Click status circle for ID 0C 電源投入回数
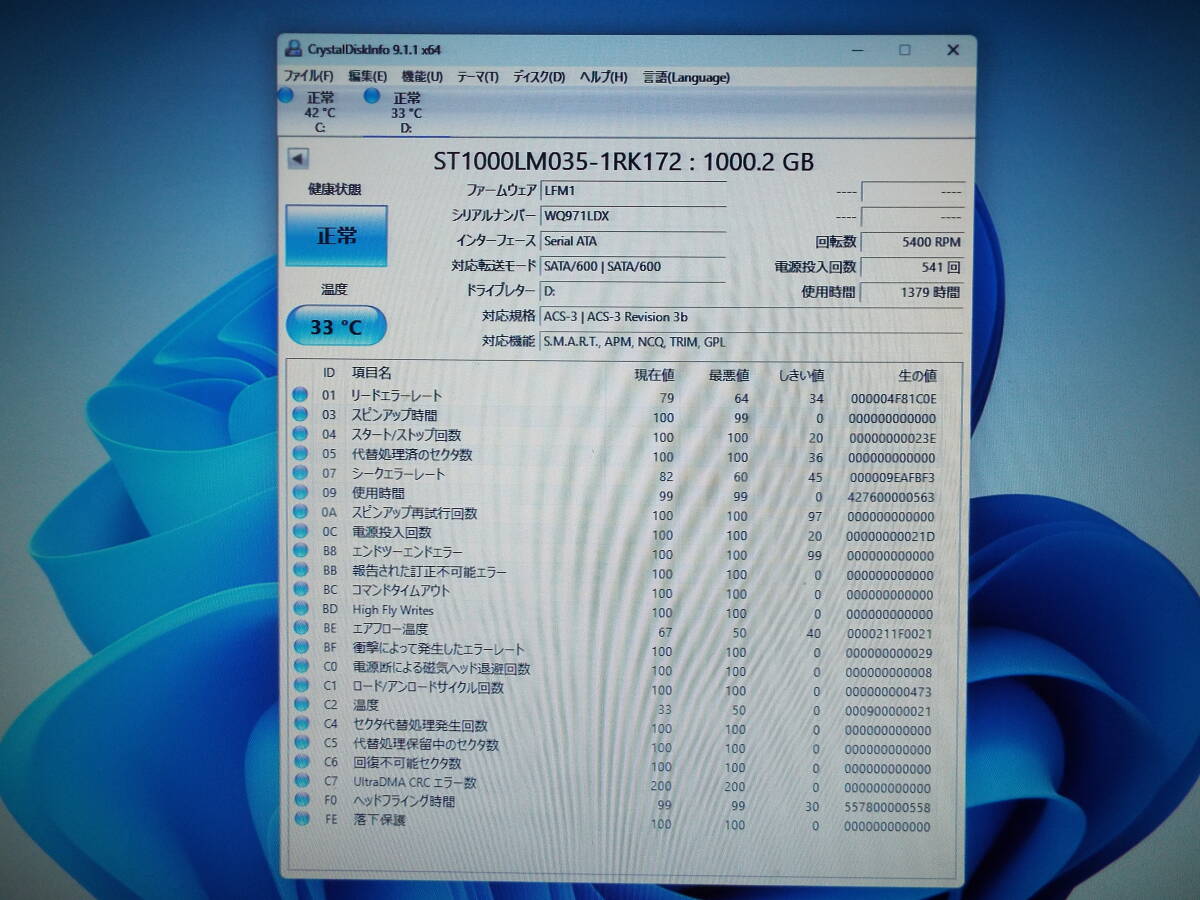Screen dimensions: 1200x900 click(x=299, y=532)
